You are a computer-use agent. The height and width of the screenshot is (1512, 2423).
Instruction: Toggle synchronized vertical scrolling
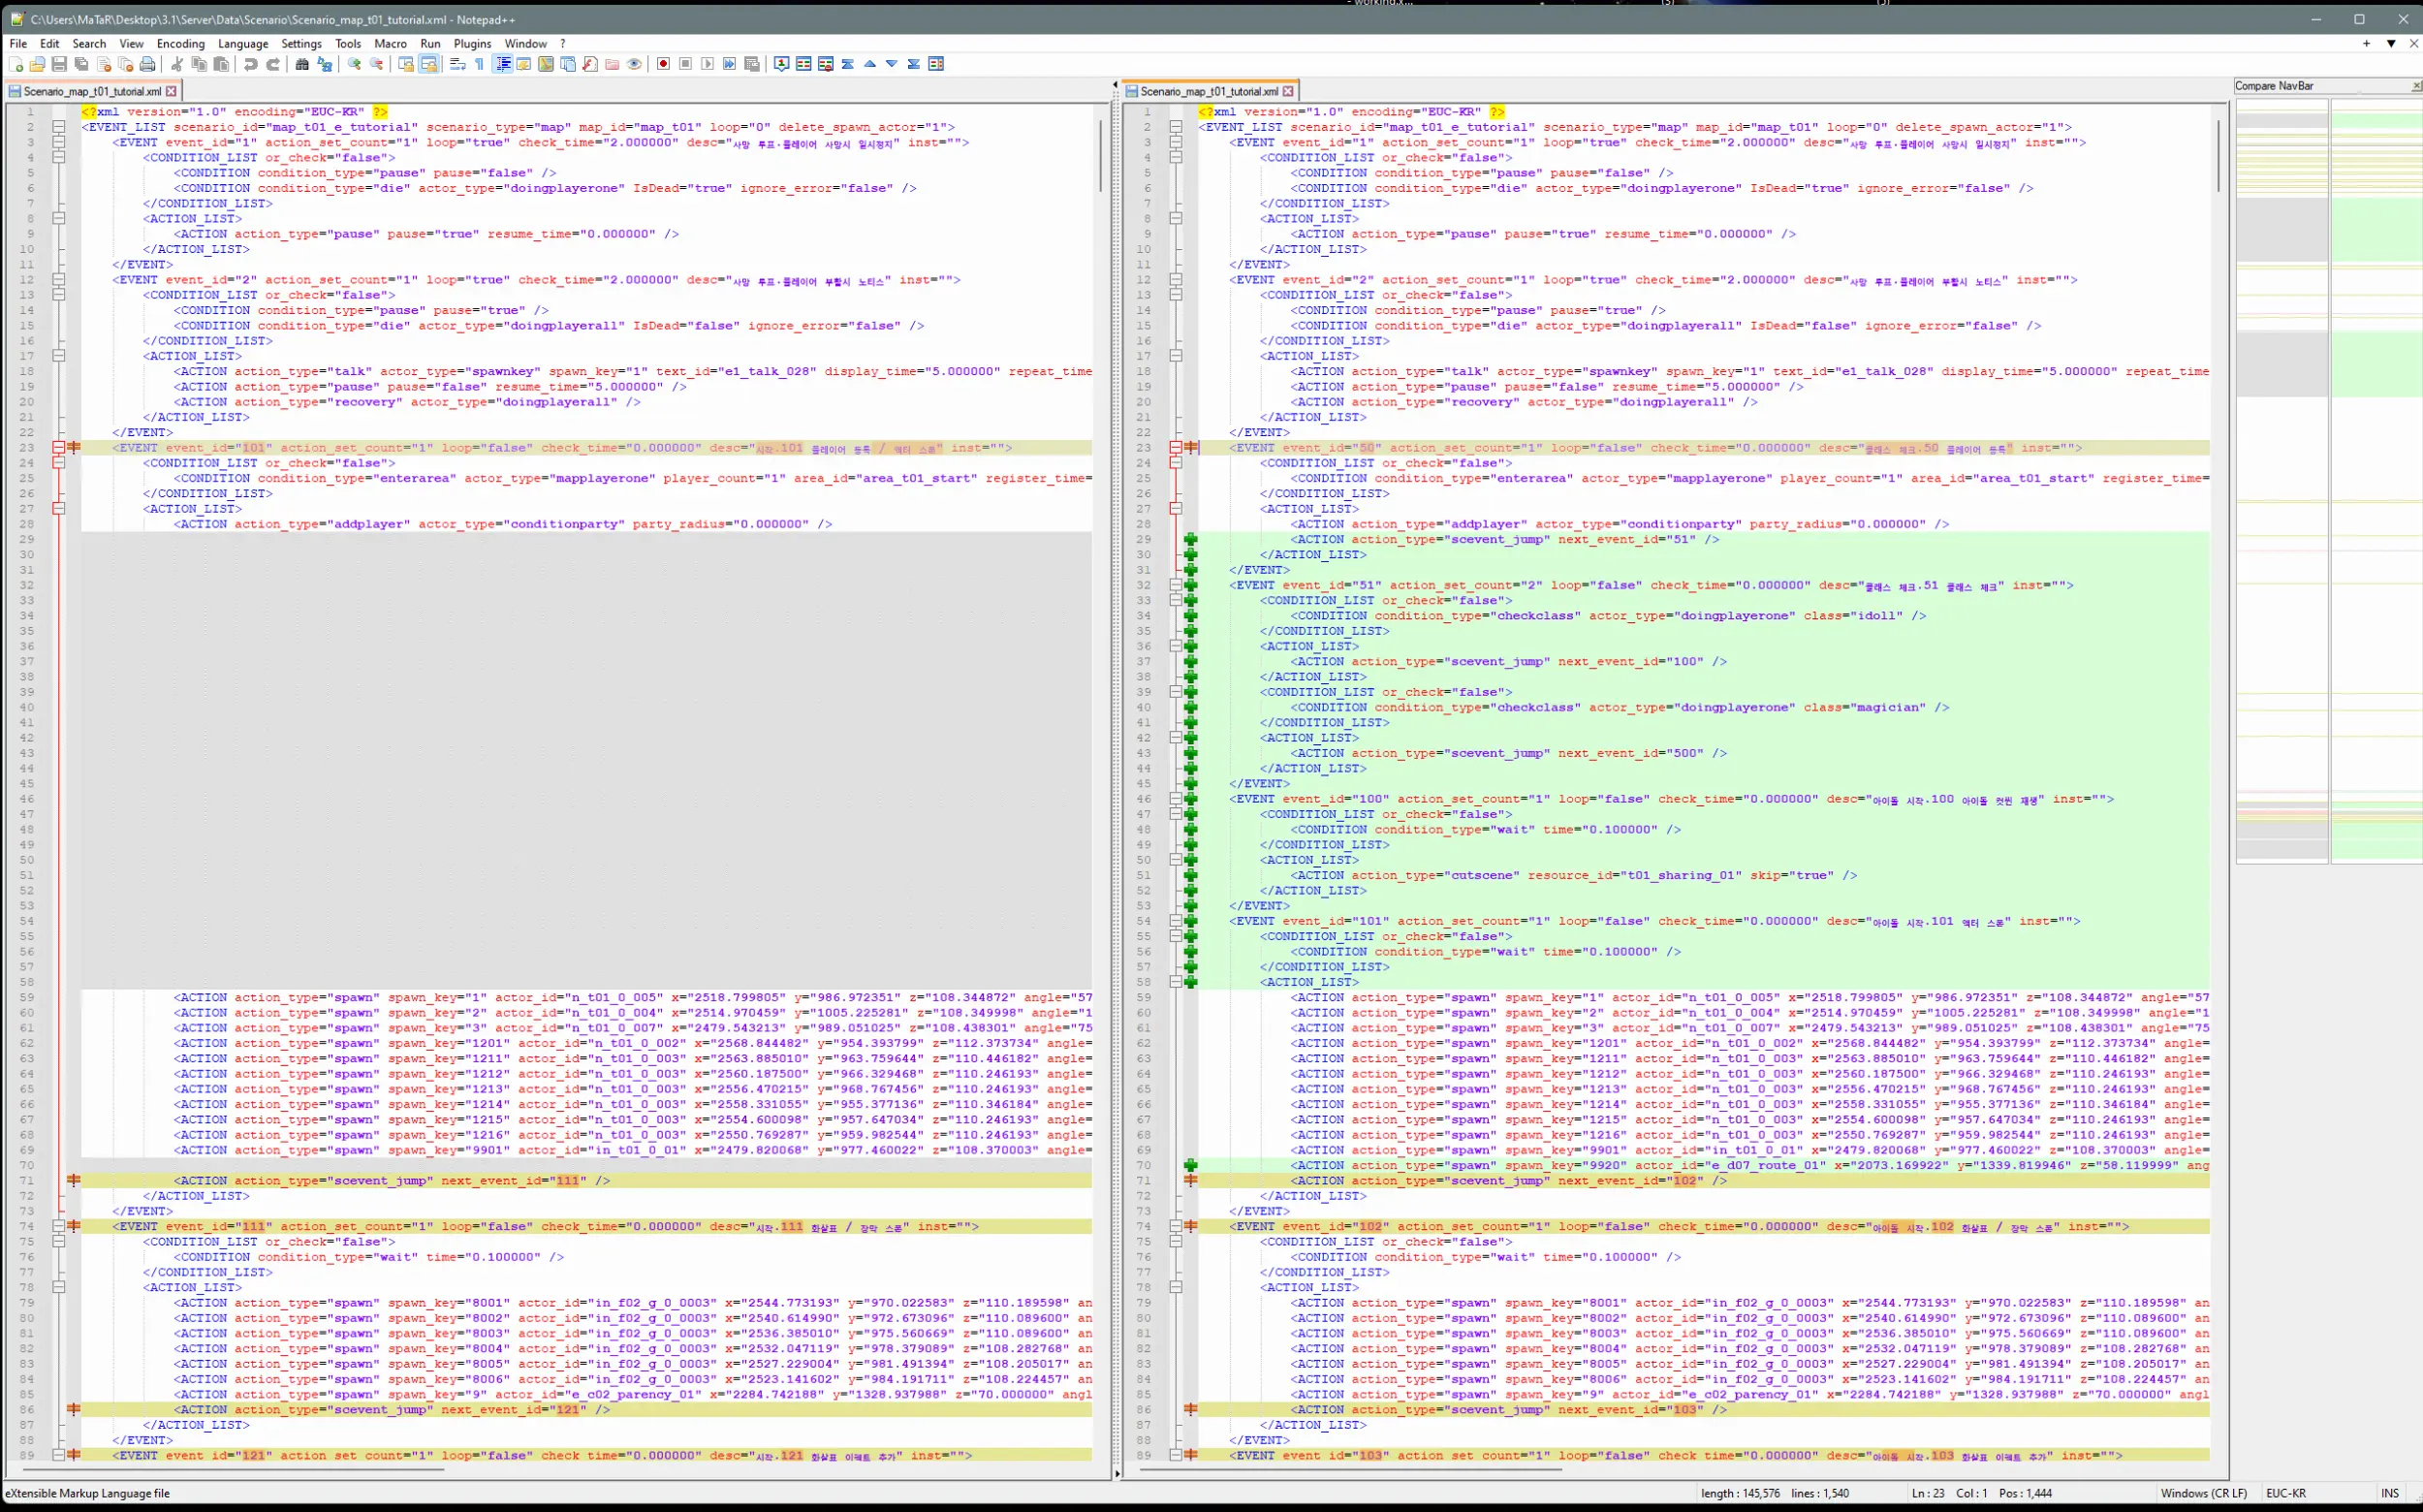click(406, 64)
